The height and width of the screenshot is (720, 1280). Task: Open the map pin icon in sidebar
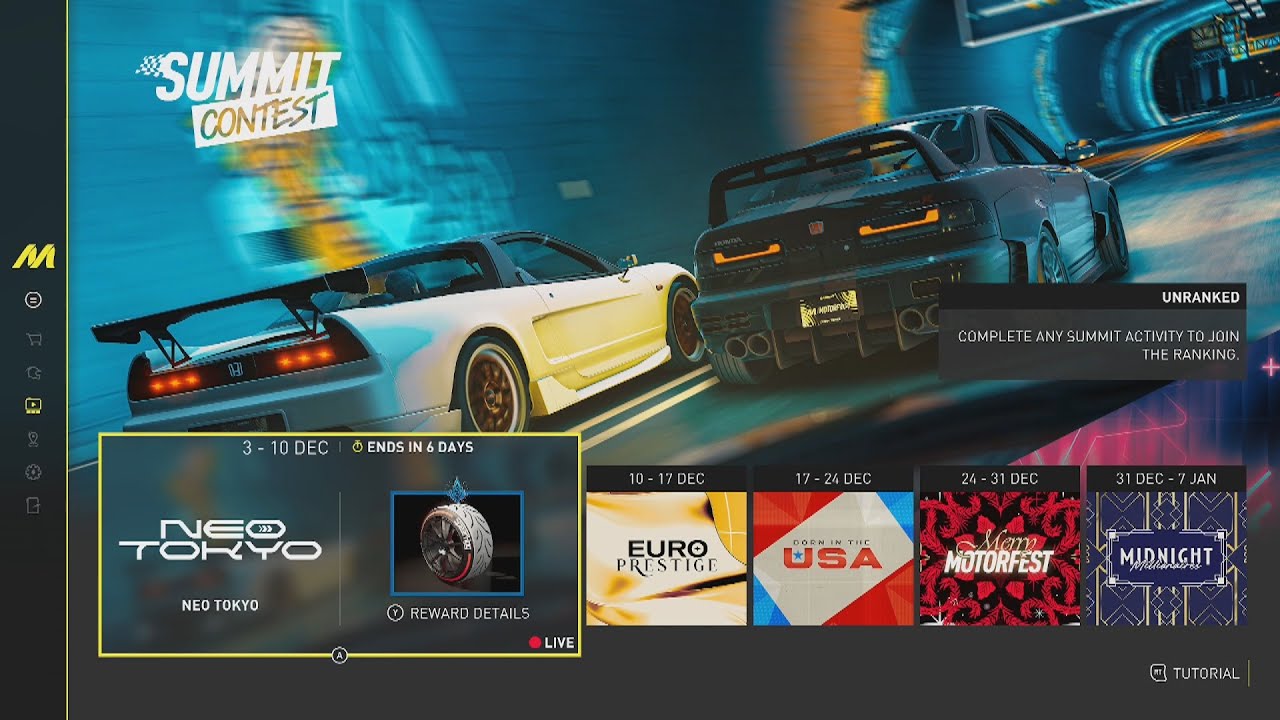point(33,439)
